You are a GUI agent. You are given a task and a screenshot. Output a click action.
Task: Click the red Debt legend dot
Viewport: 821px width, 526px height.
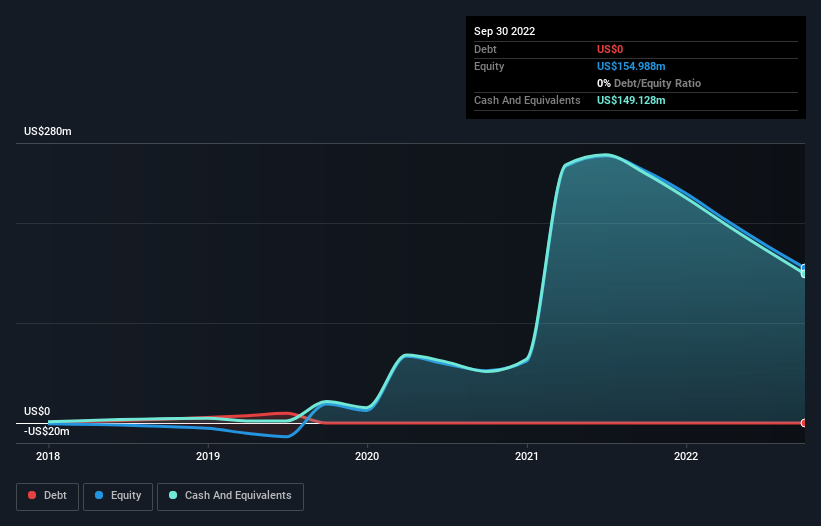(32, 495)
